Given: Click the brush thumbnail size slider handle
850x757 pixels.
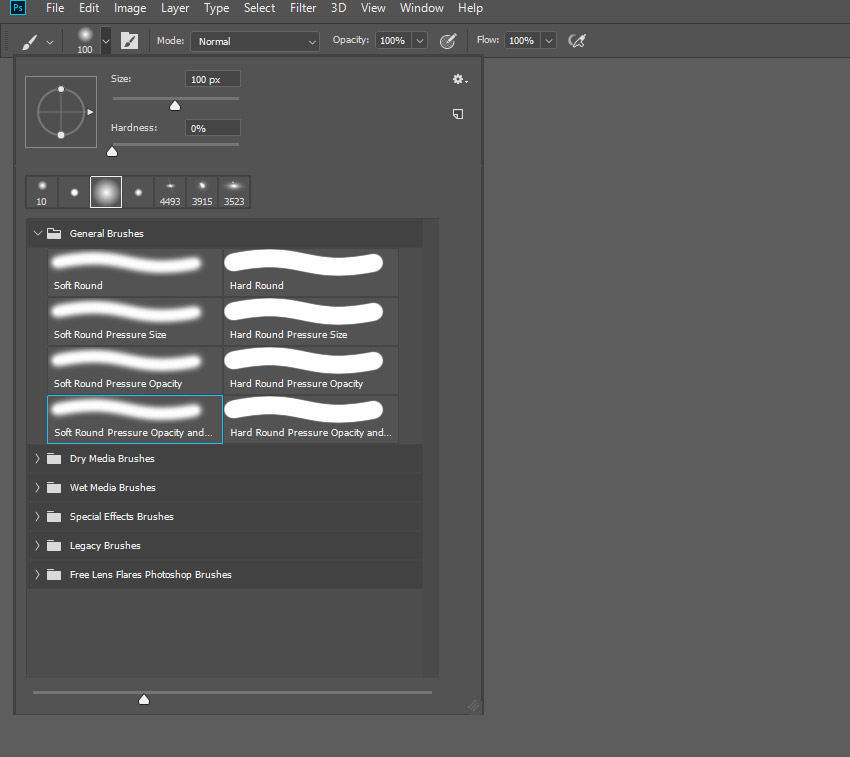Looking at the screenshot, I should (x=144, y=700).
